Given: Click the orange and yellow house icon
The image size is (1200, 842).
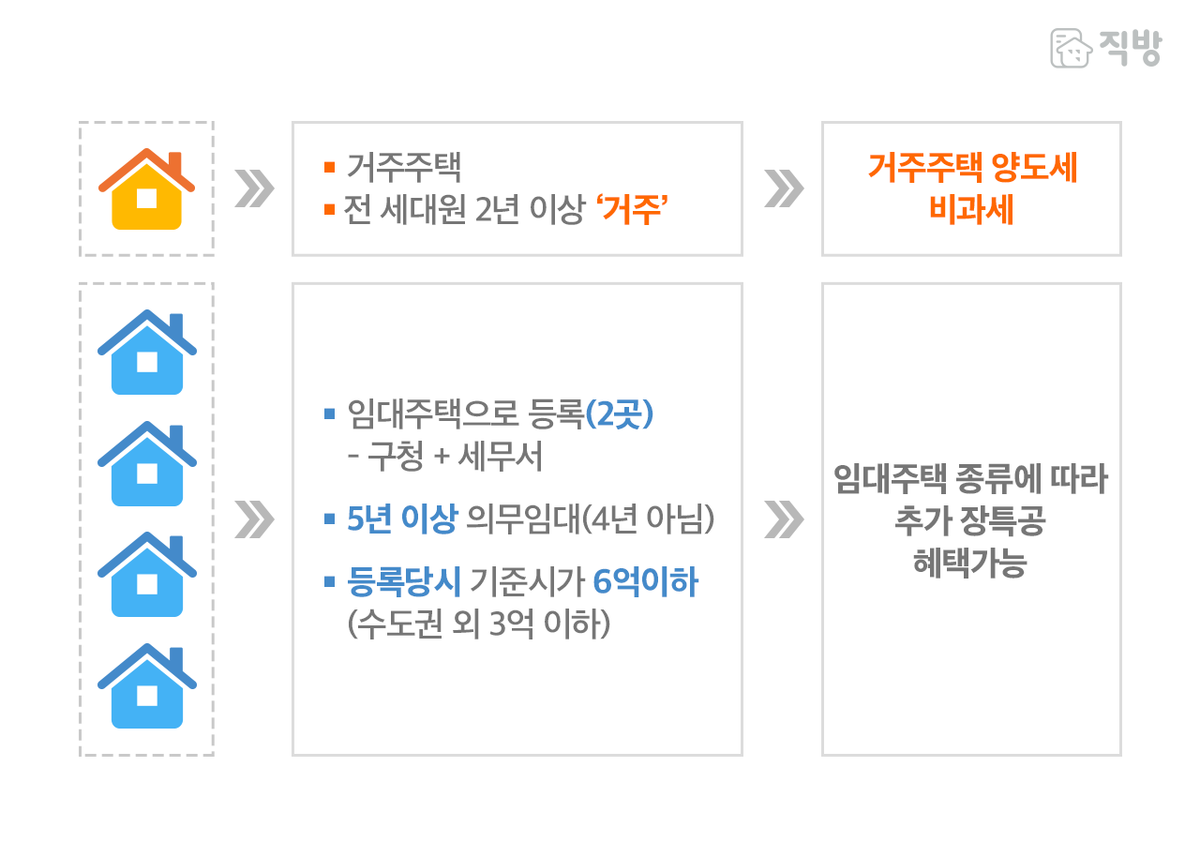Looking at the screenshot, I should [147, 189].
